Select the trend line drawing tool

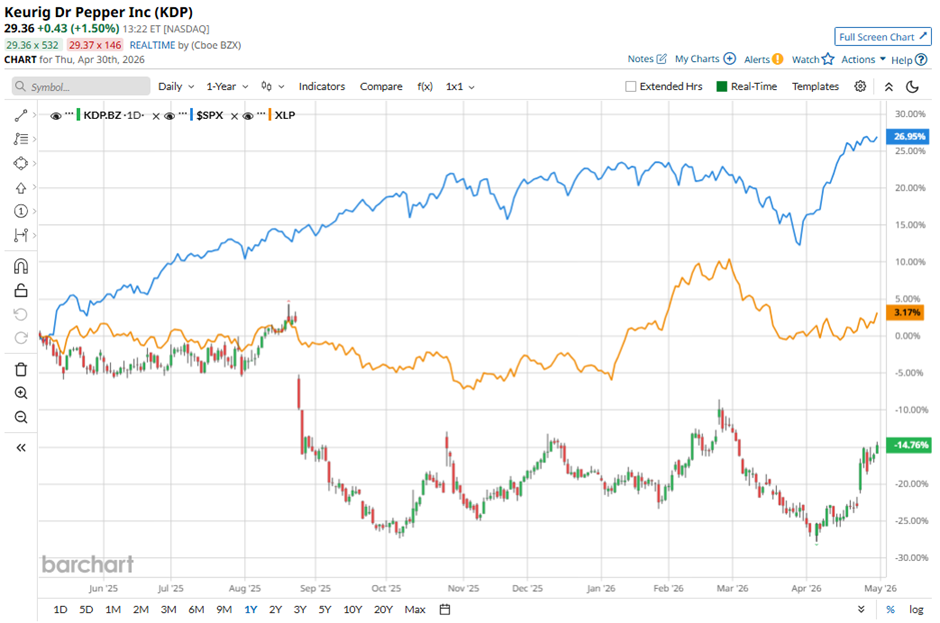tap(21, 116)
